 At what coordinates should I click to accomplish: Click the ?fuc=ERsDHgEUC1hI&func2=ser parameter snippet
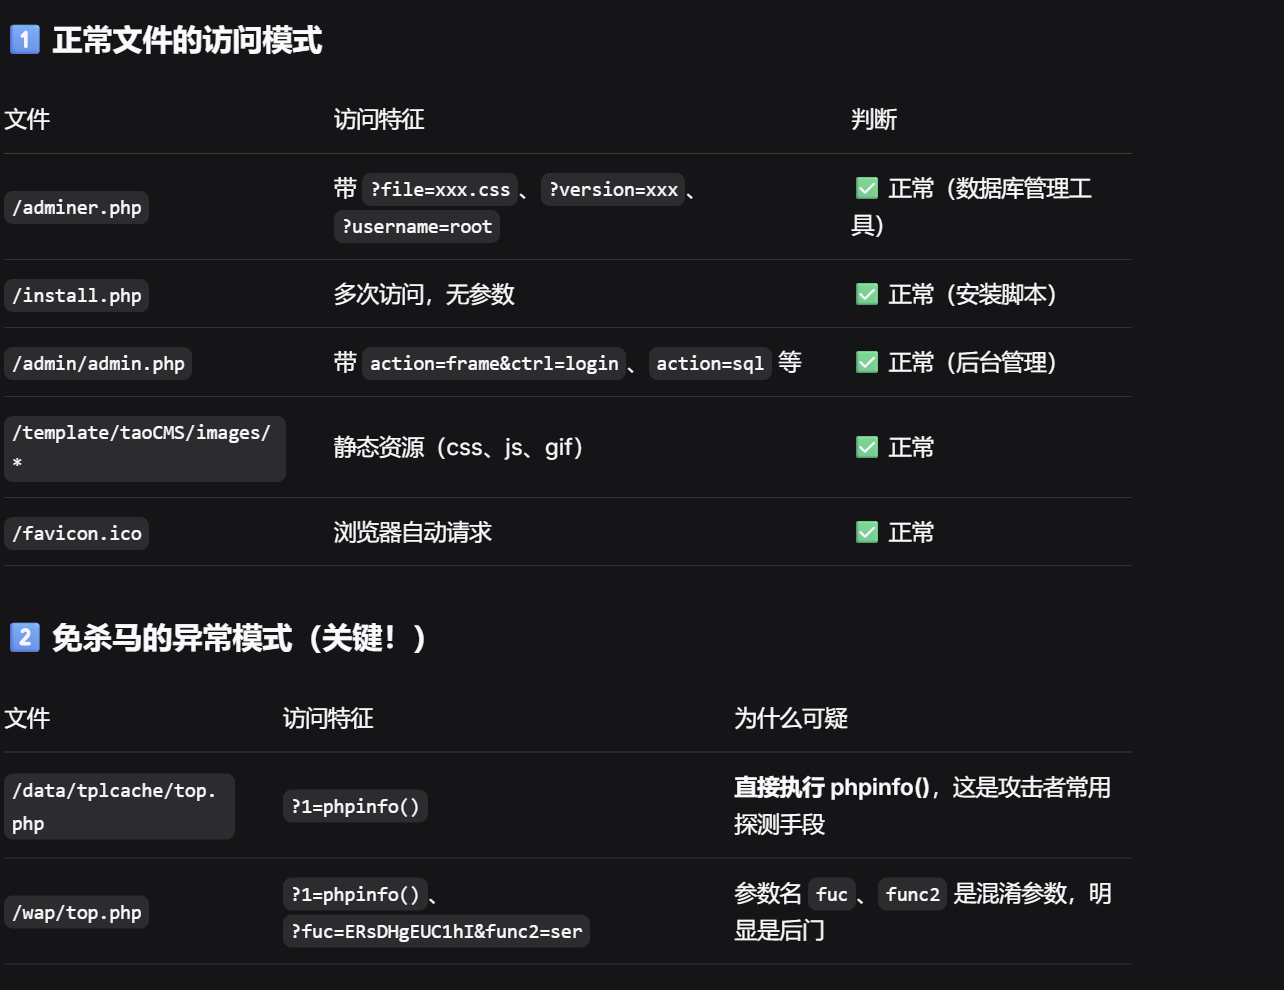tap(436, 931)
